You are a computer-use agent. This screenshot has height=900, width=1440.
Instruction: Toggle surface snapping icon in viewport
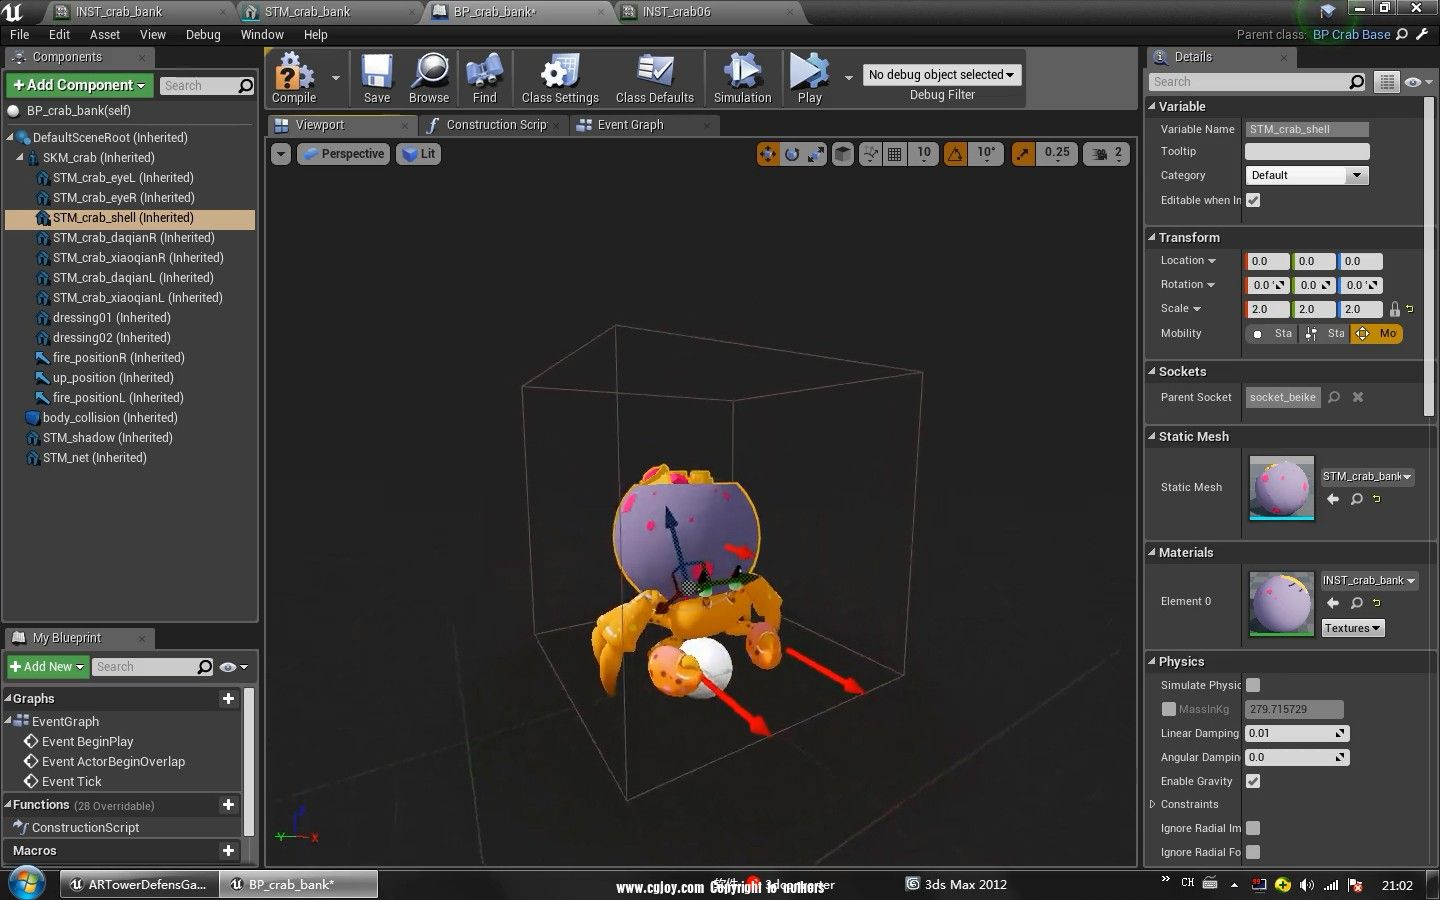[870, 154]
